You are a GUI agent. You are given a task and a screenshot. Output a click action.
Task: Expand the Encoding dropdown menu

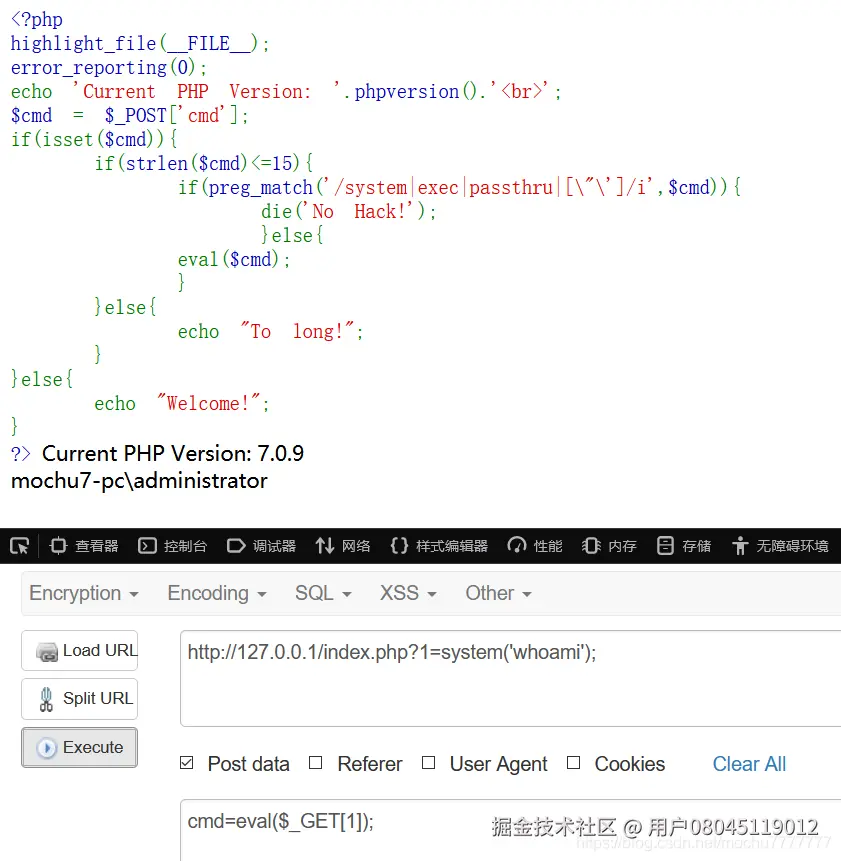pos(217,593)
